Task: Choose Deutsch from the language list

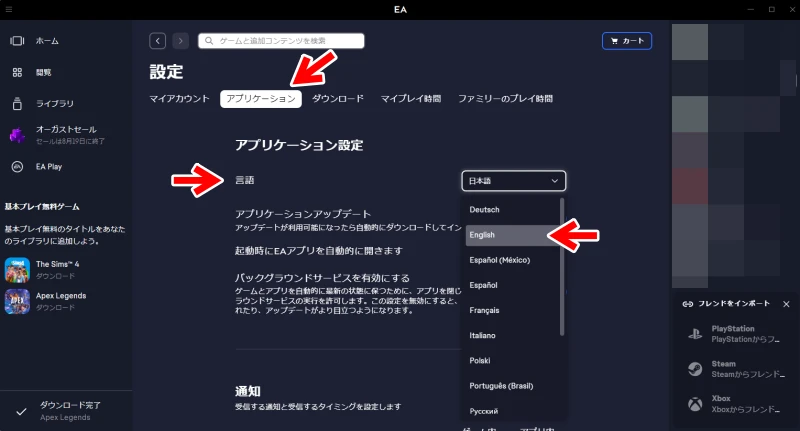Action: 512,210
